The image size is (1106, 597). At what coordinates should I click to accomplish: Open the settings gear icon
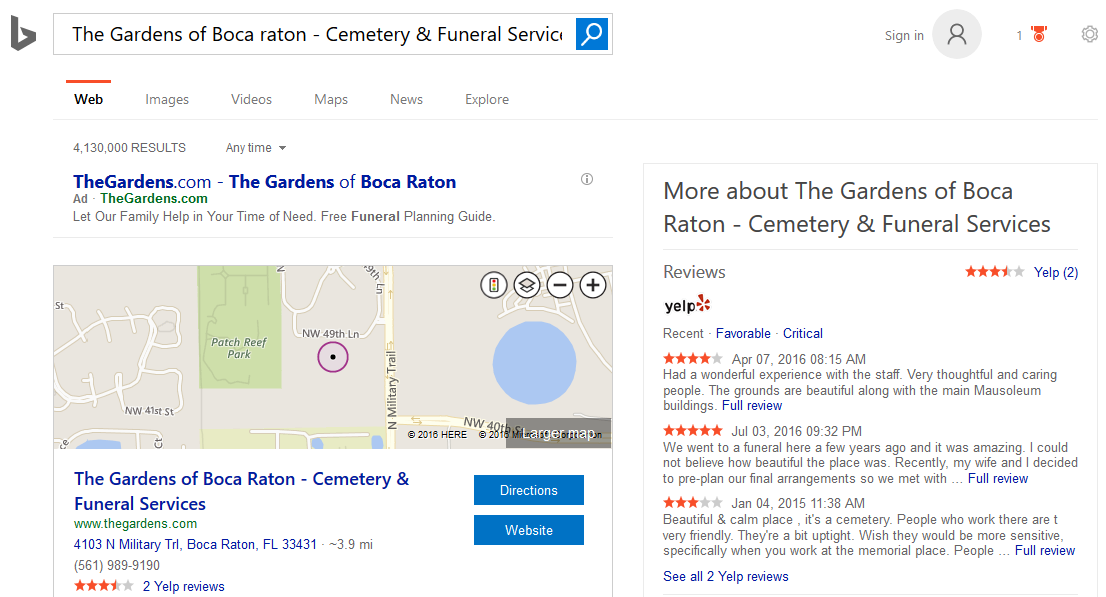click(1090, 34)
